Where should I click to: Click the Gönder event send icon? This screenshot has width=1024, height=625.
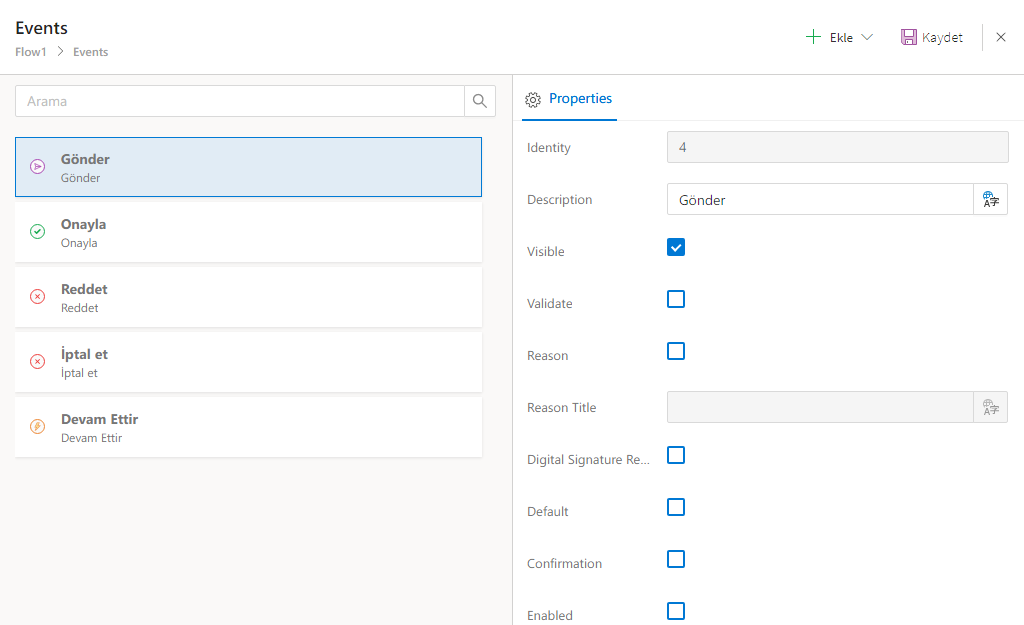[x=37, y=167]
